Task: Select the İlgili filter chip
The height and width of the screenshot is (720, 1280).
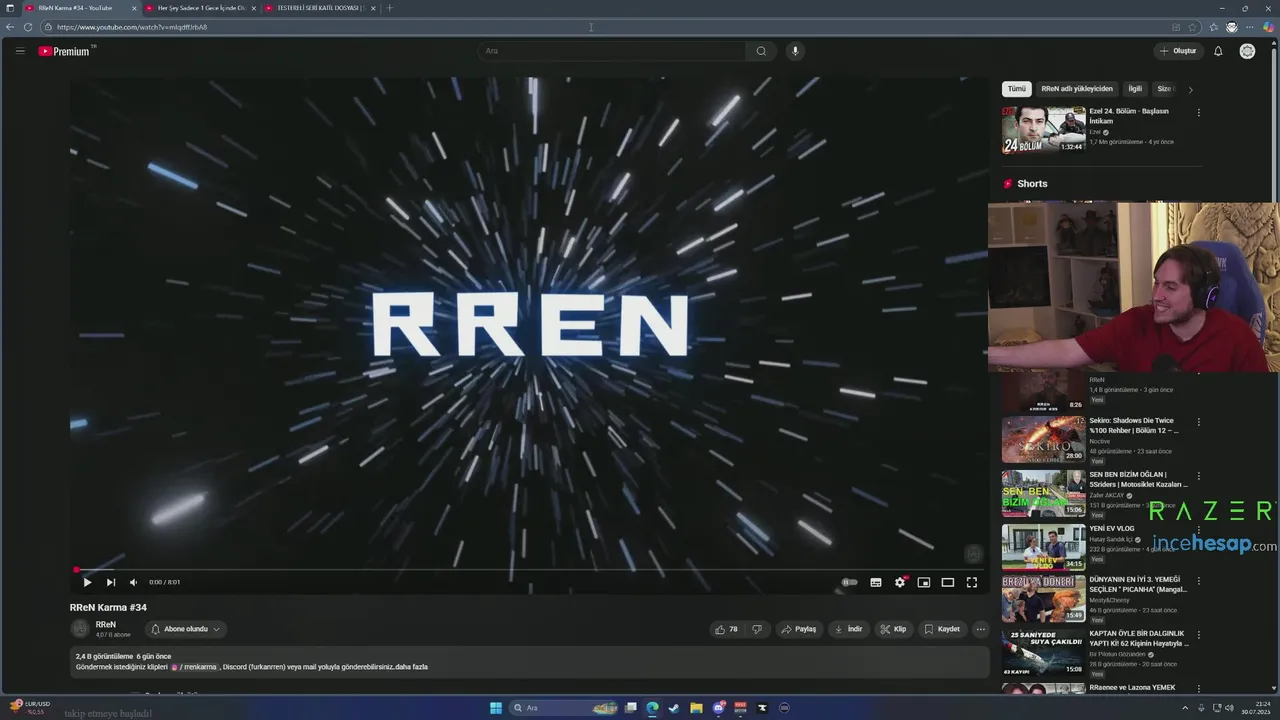Action: [1135, 89]
